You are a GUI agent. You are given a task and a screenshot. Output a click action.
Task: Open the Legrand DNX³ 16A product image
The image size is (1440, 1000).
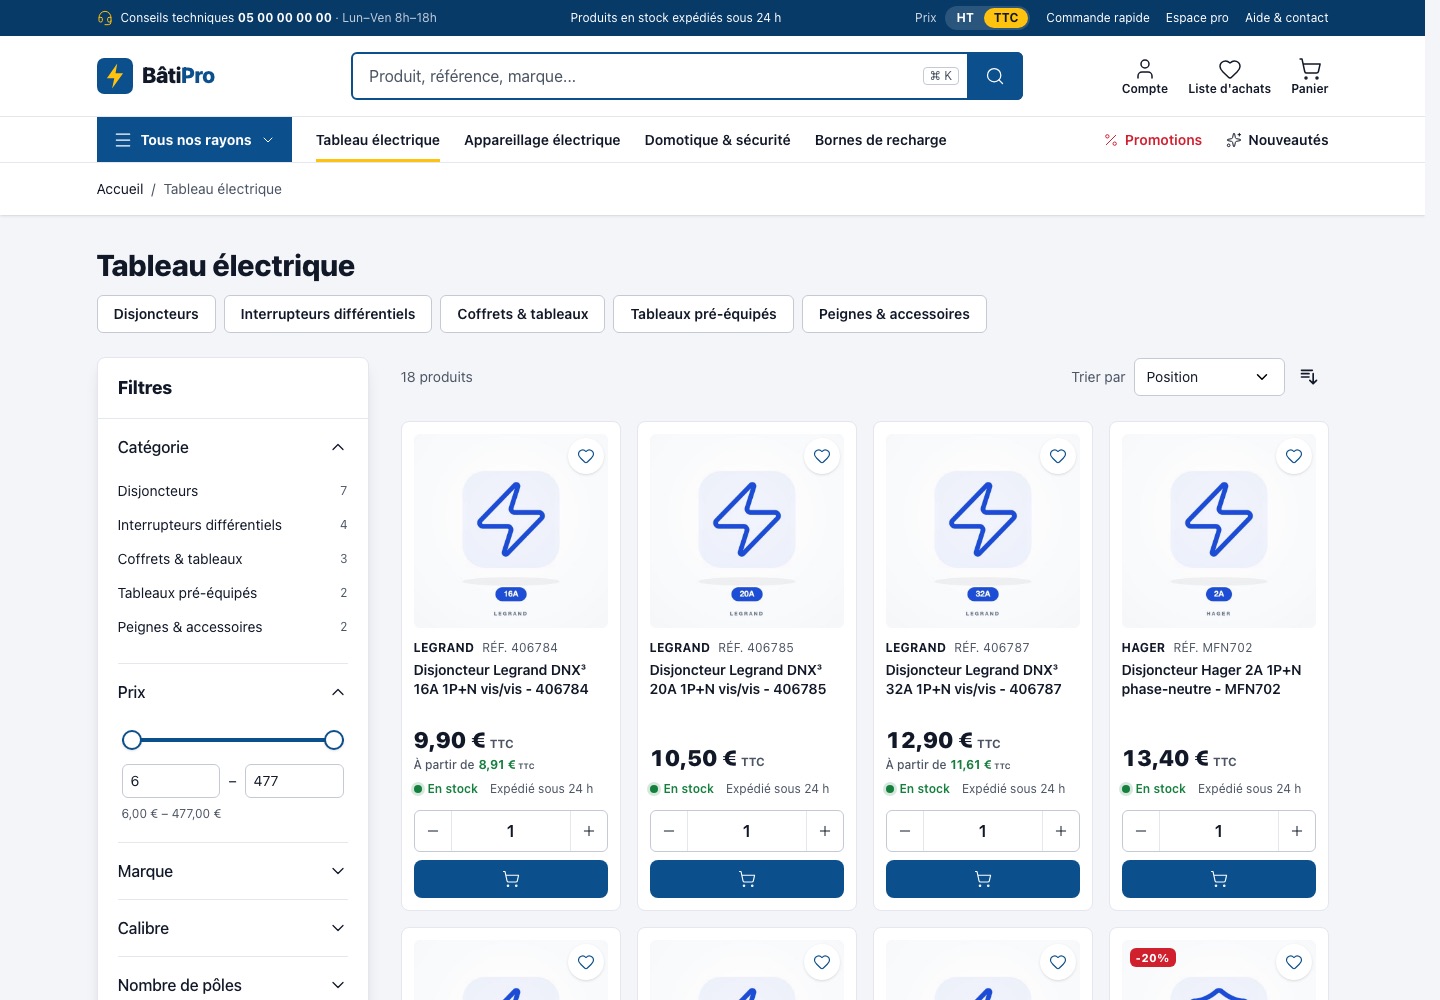click(511, 531)
